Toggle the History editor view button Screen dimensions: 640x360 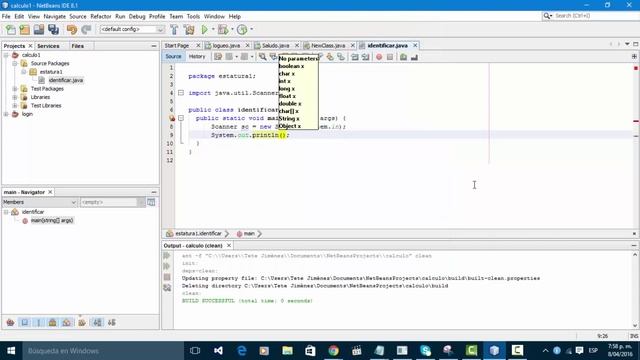tap(197, 56)
